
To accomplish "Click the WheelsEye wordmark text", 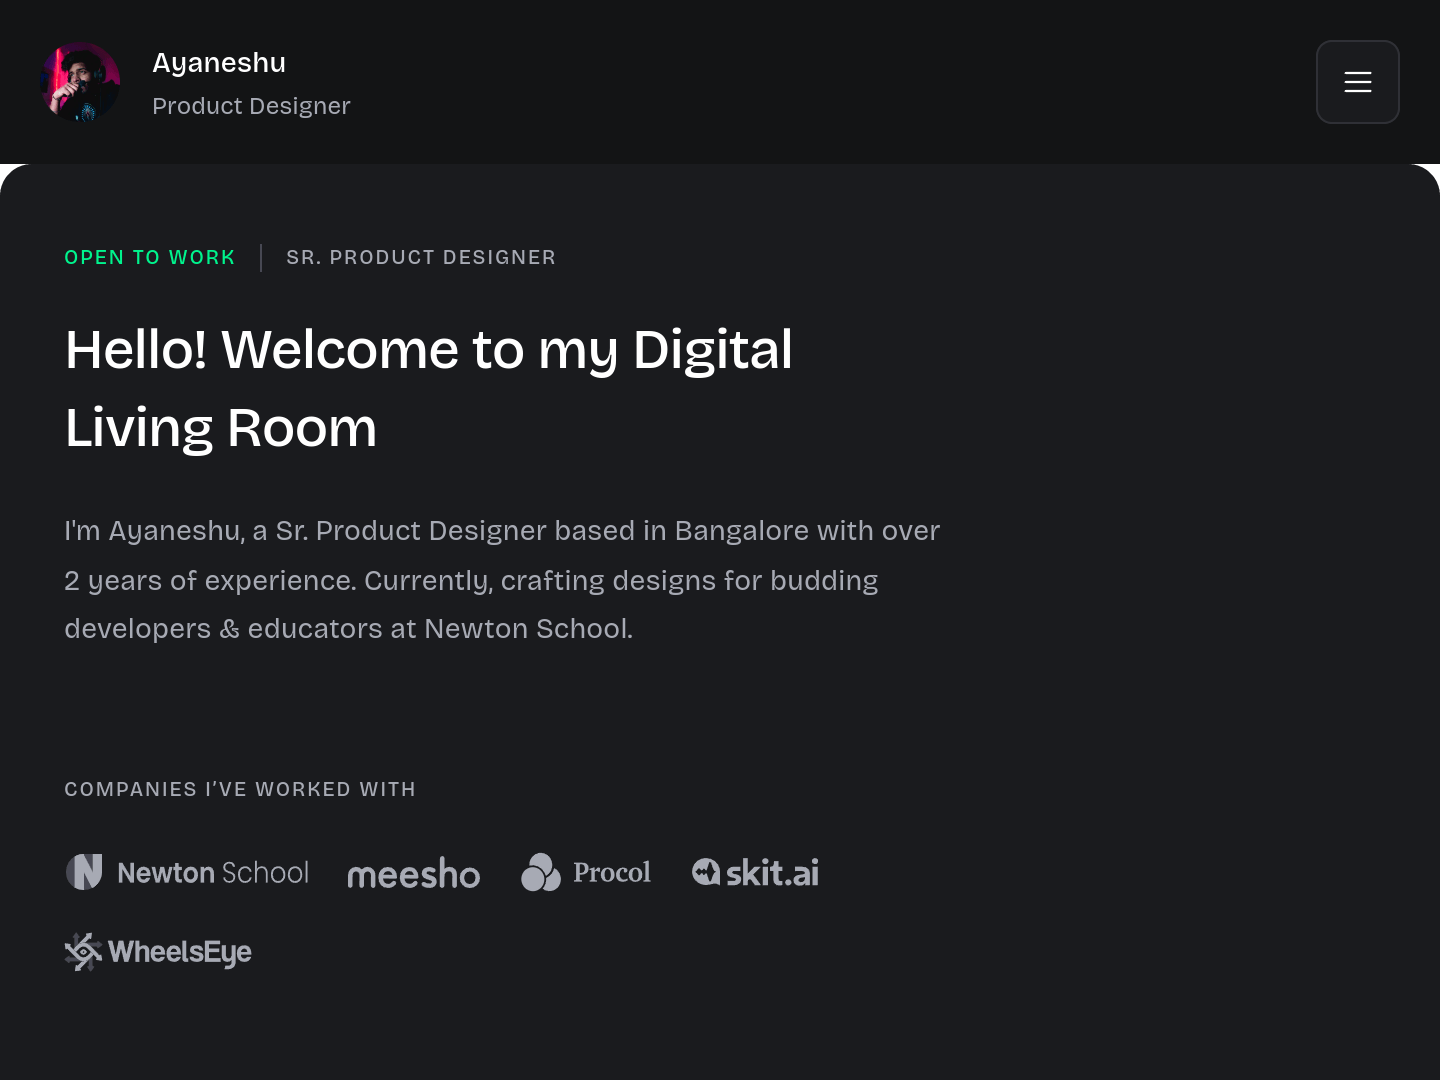I will tap(180, 952).
